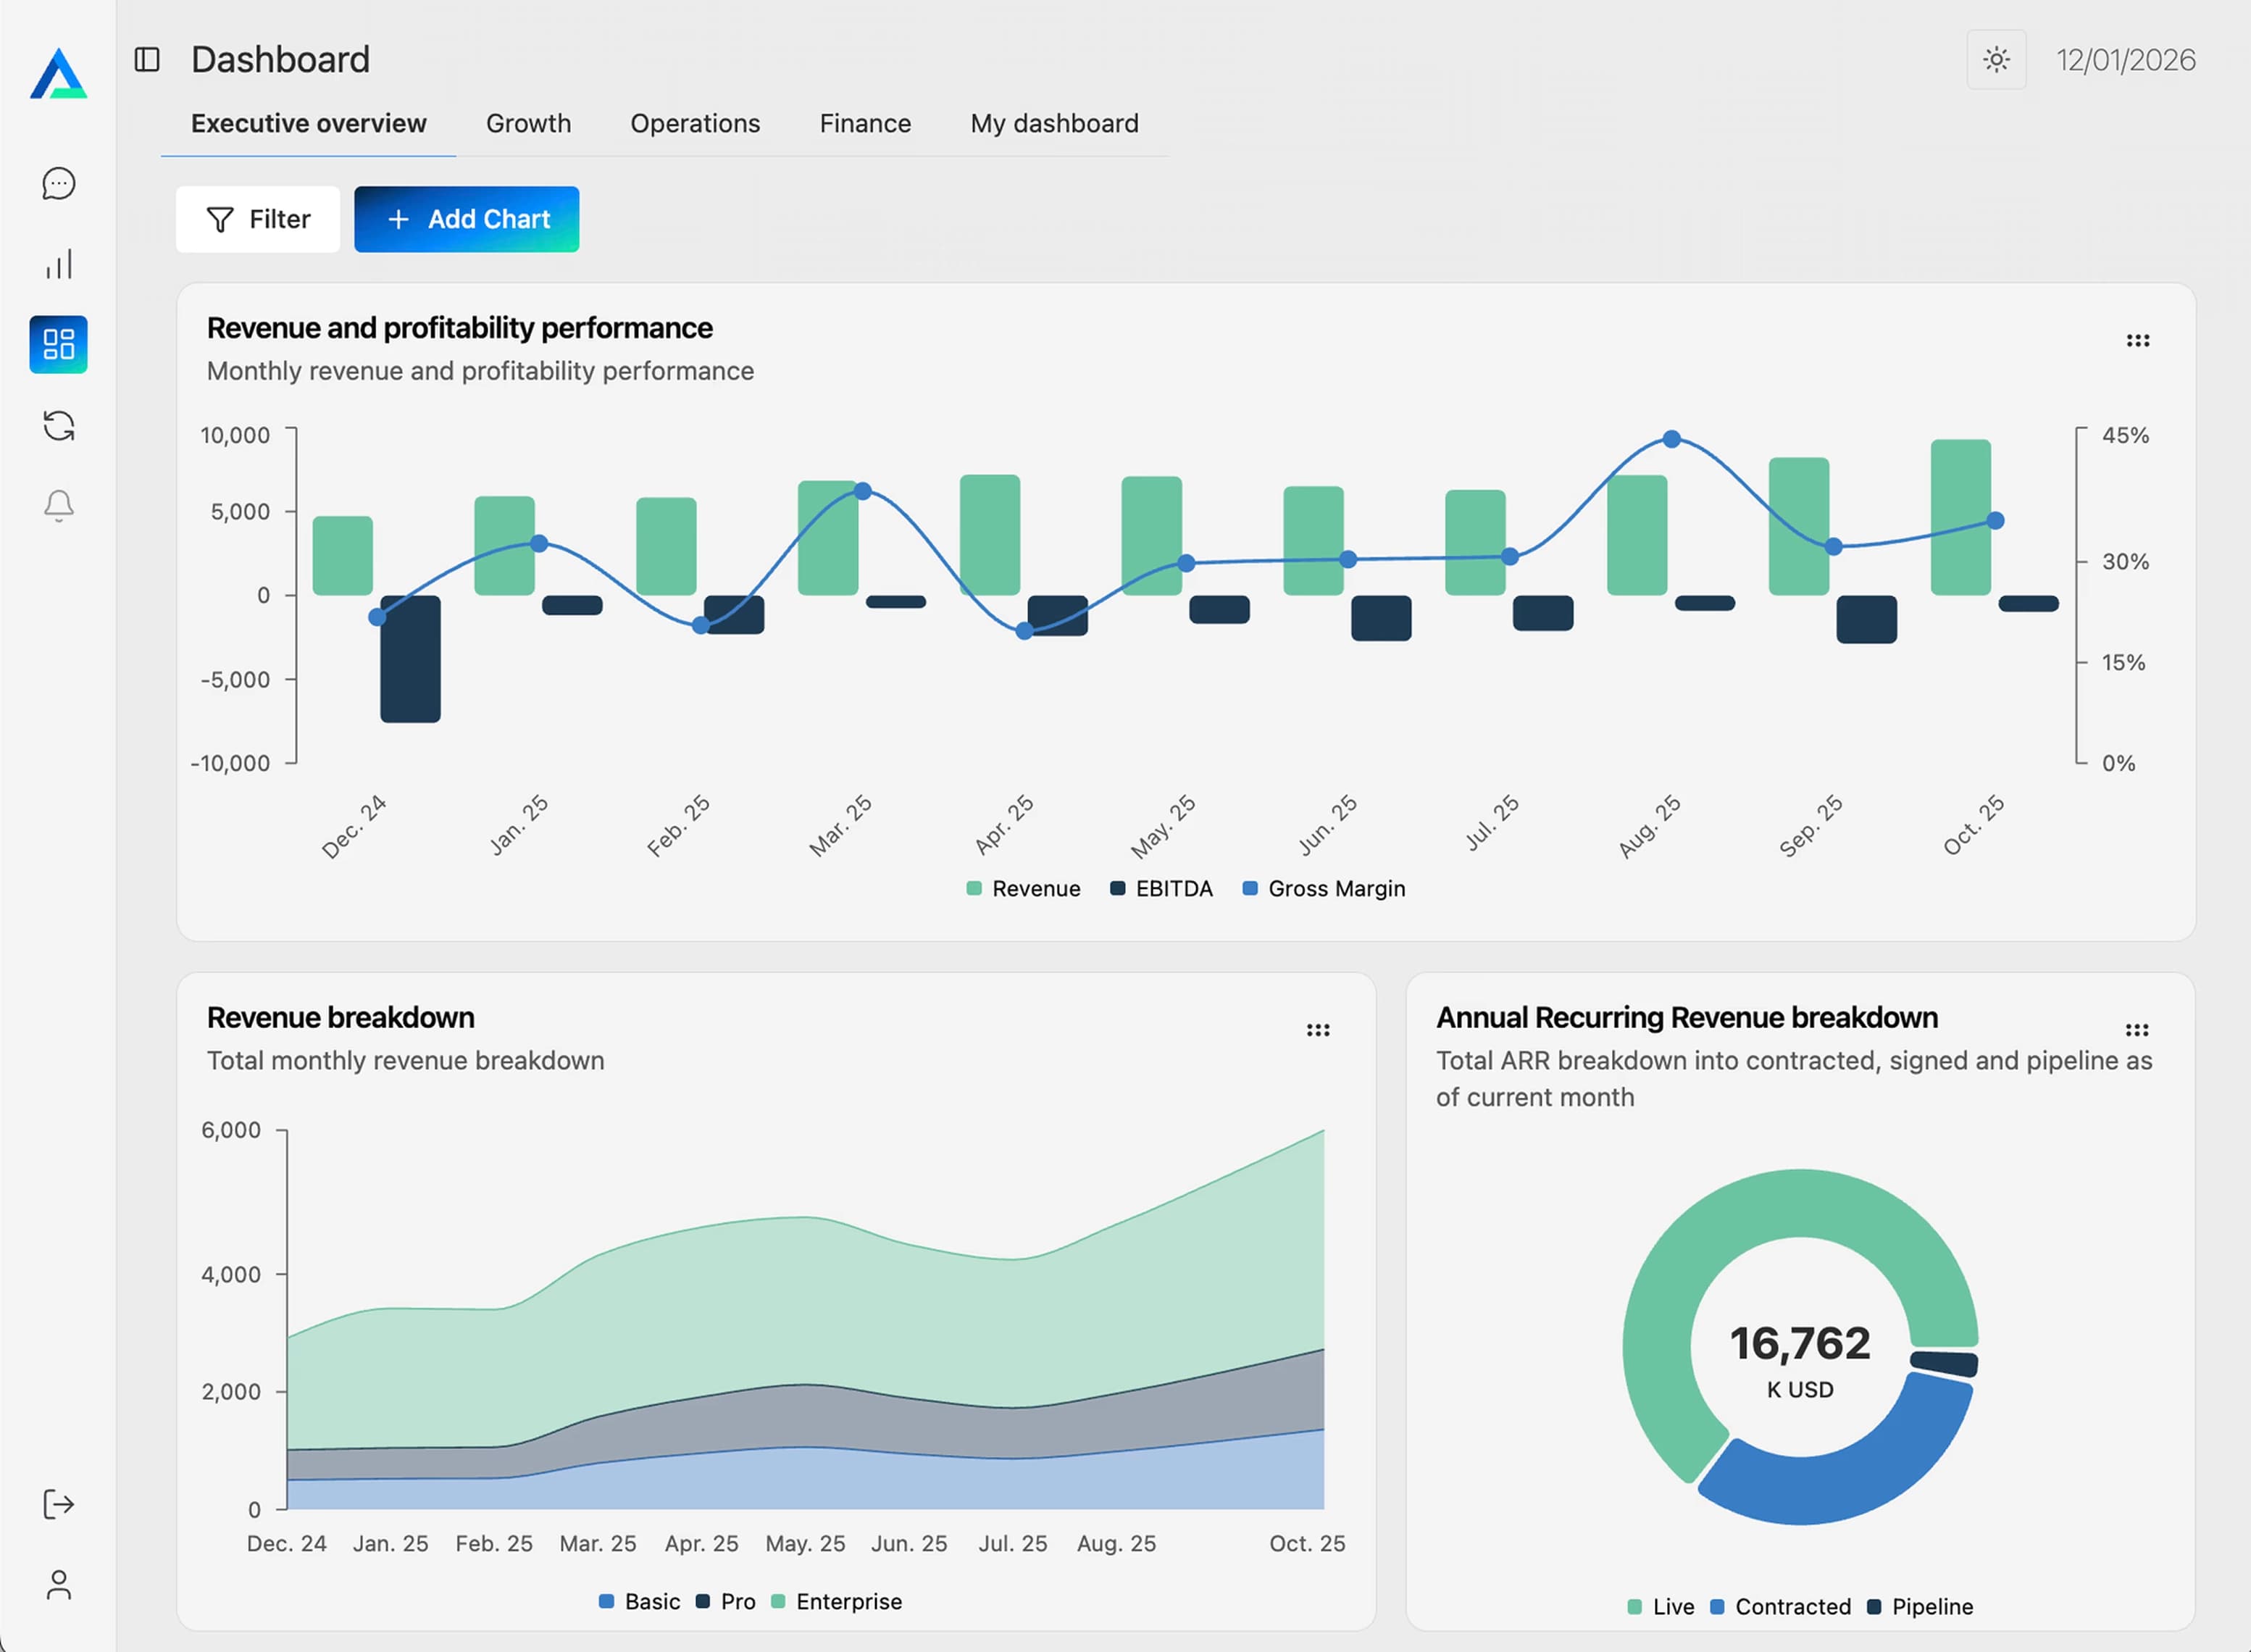Toggle Basic series in legend
This screenshot has height=1652, width=2251.
point(640,1602)
